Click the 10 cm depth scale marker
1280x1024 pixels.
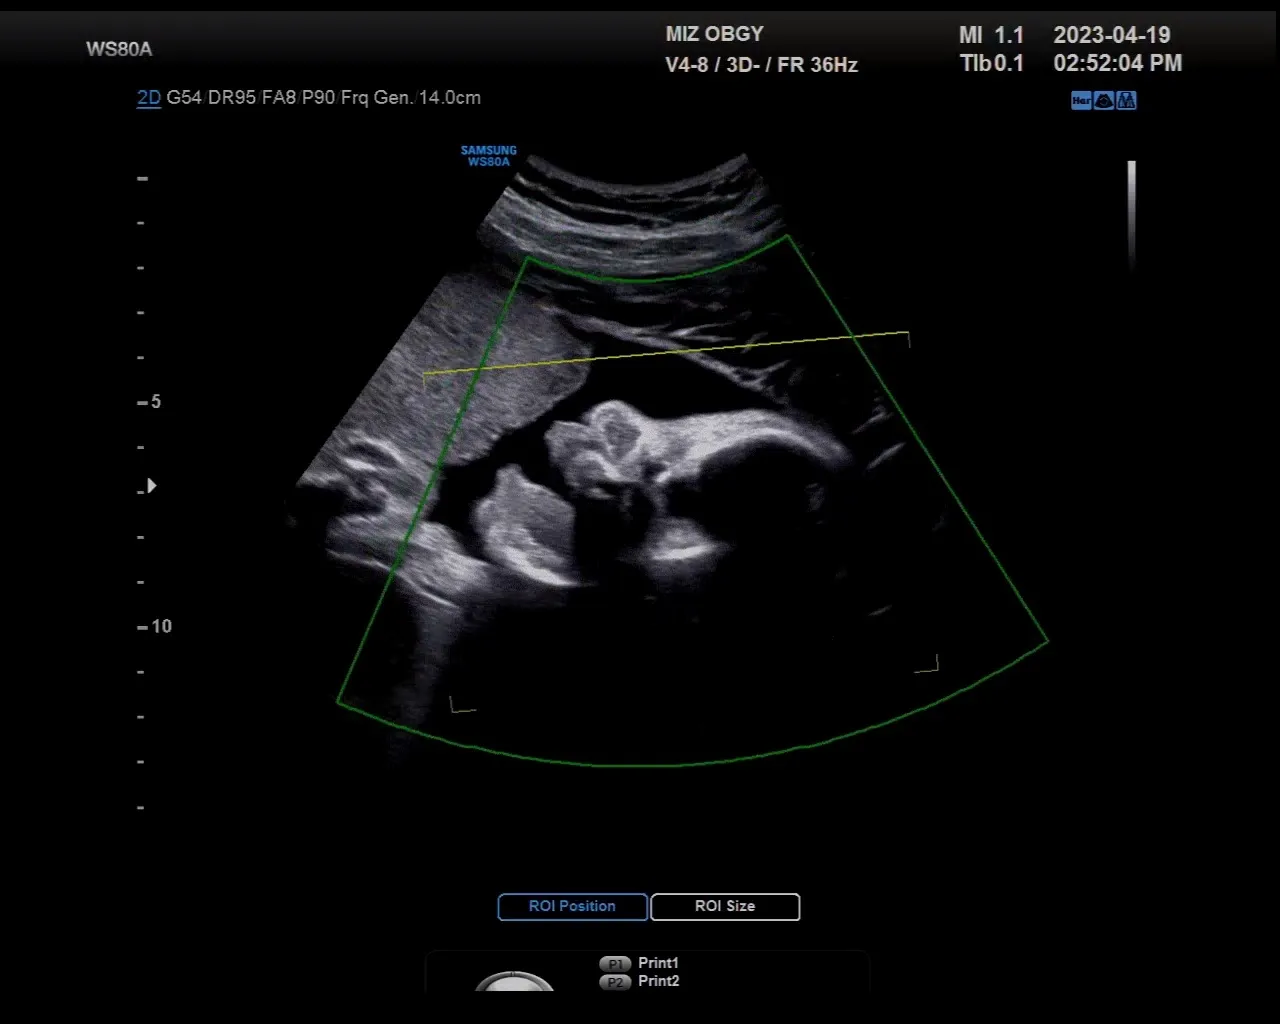point(155,626)
